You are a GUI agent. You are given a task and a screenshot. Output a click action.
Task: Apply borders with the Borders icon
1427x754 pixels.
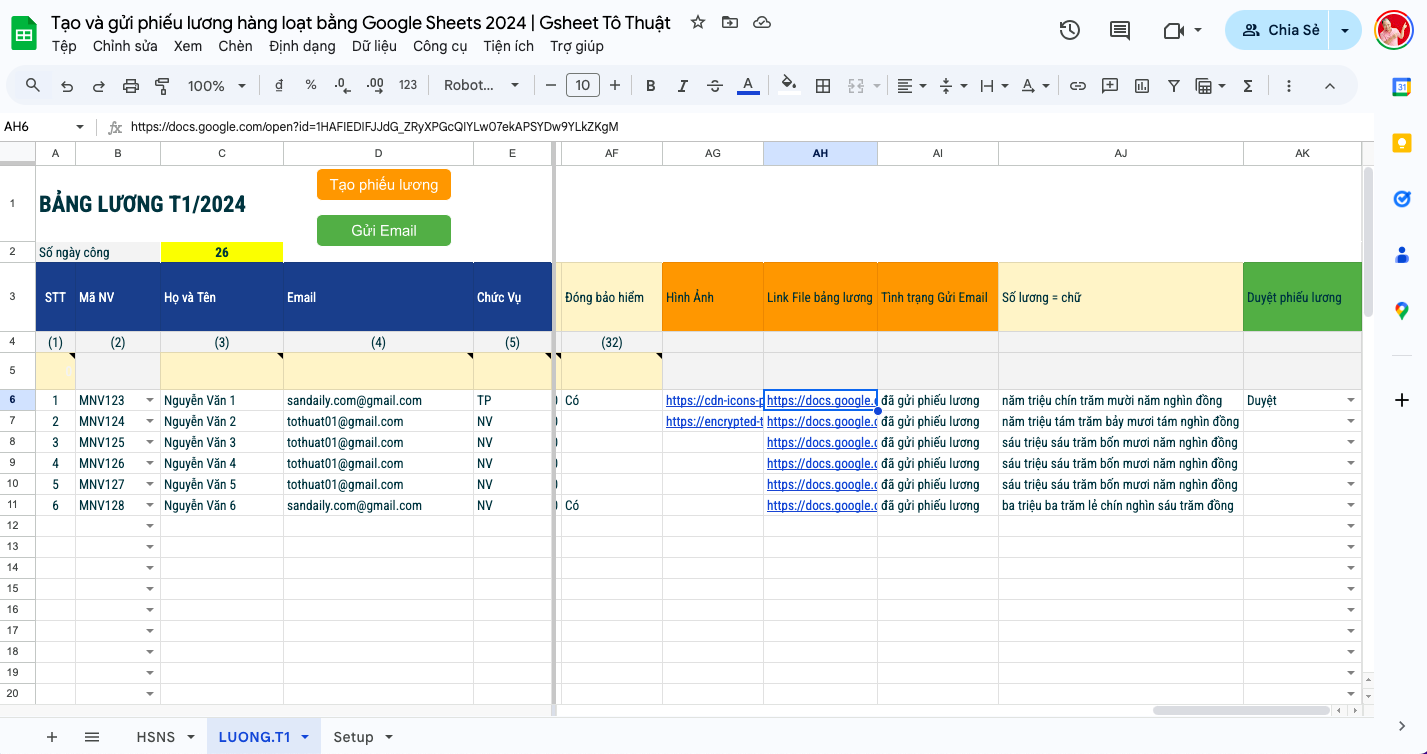pyautogui.click(x=822, y=85)
